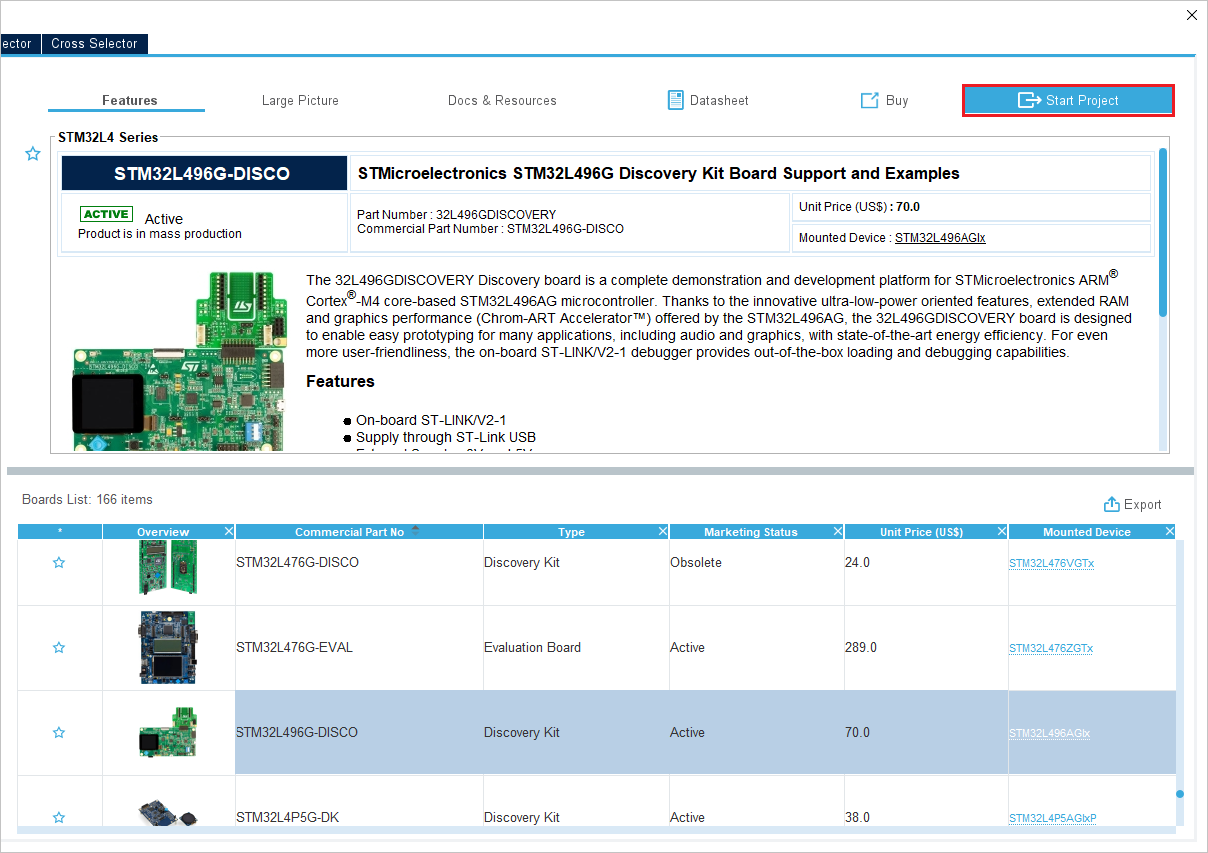Click the Type column header
The image size is (1208, 853).
tap(571, 532)
